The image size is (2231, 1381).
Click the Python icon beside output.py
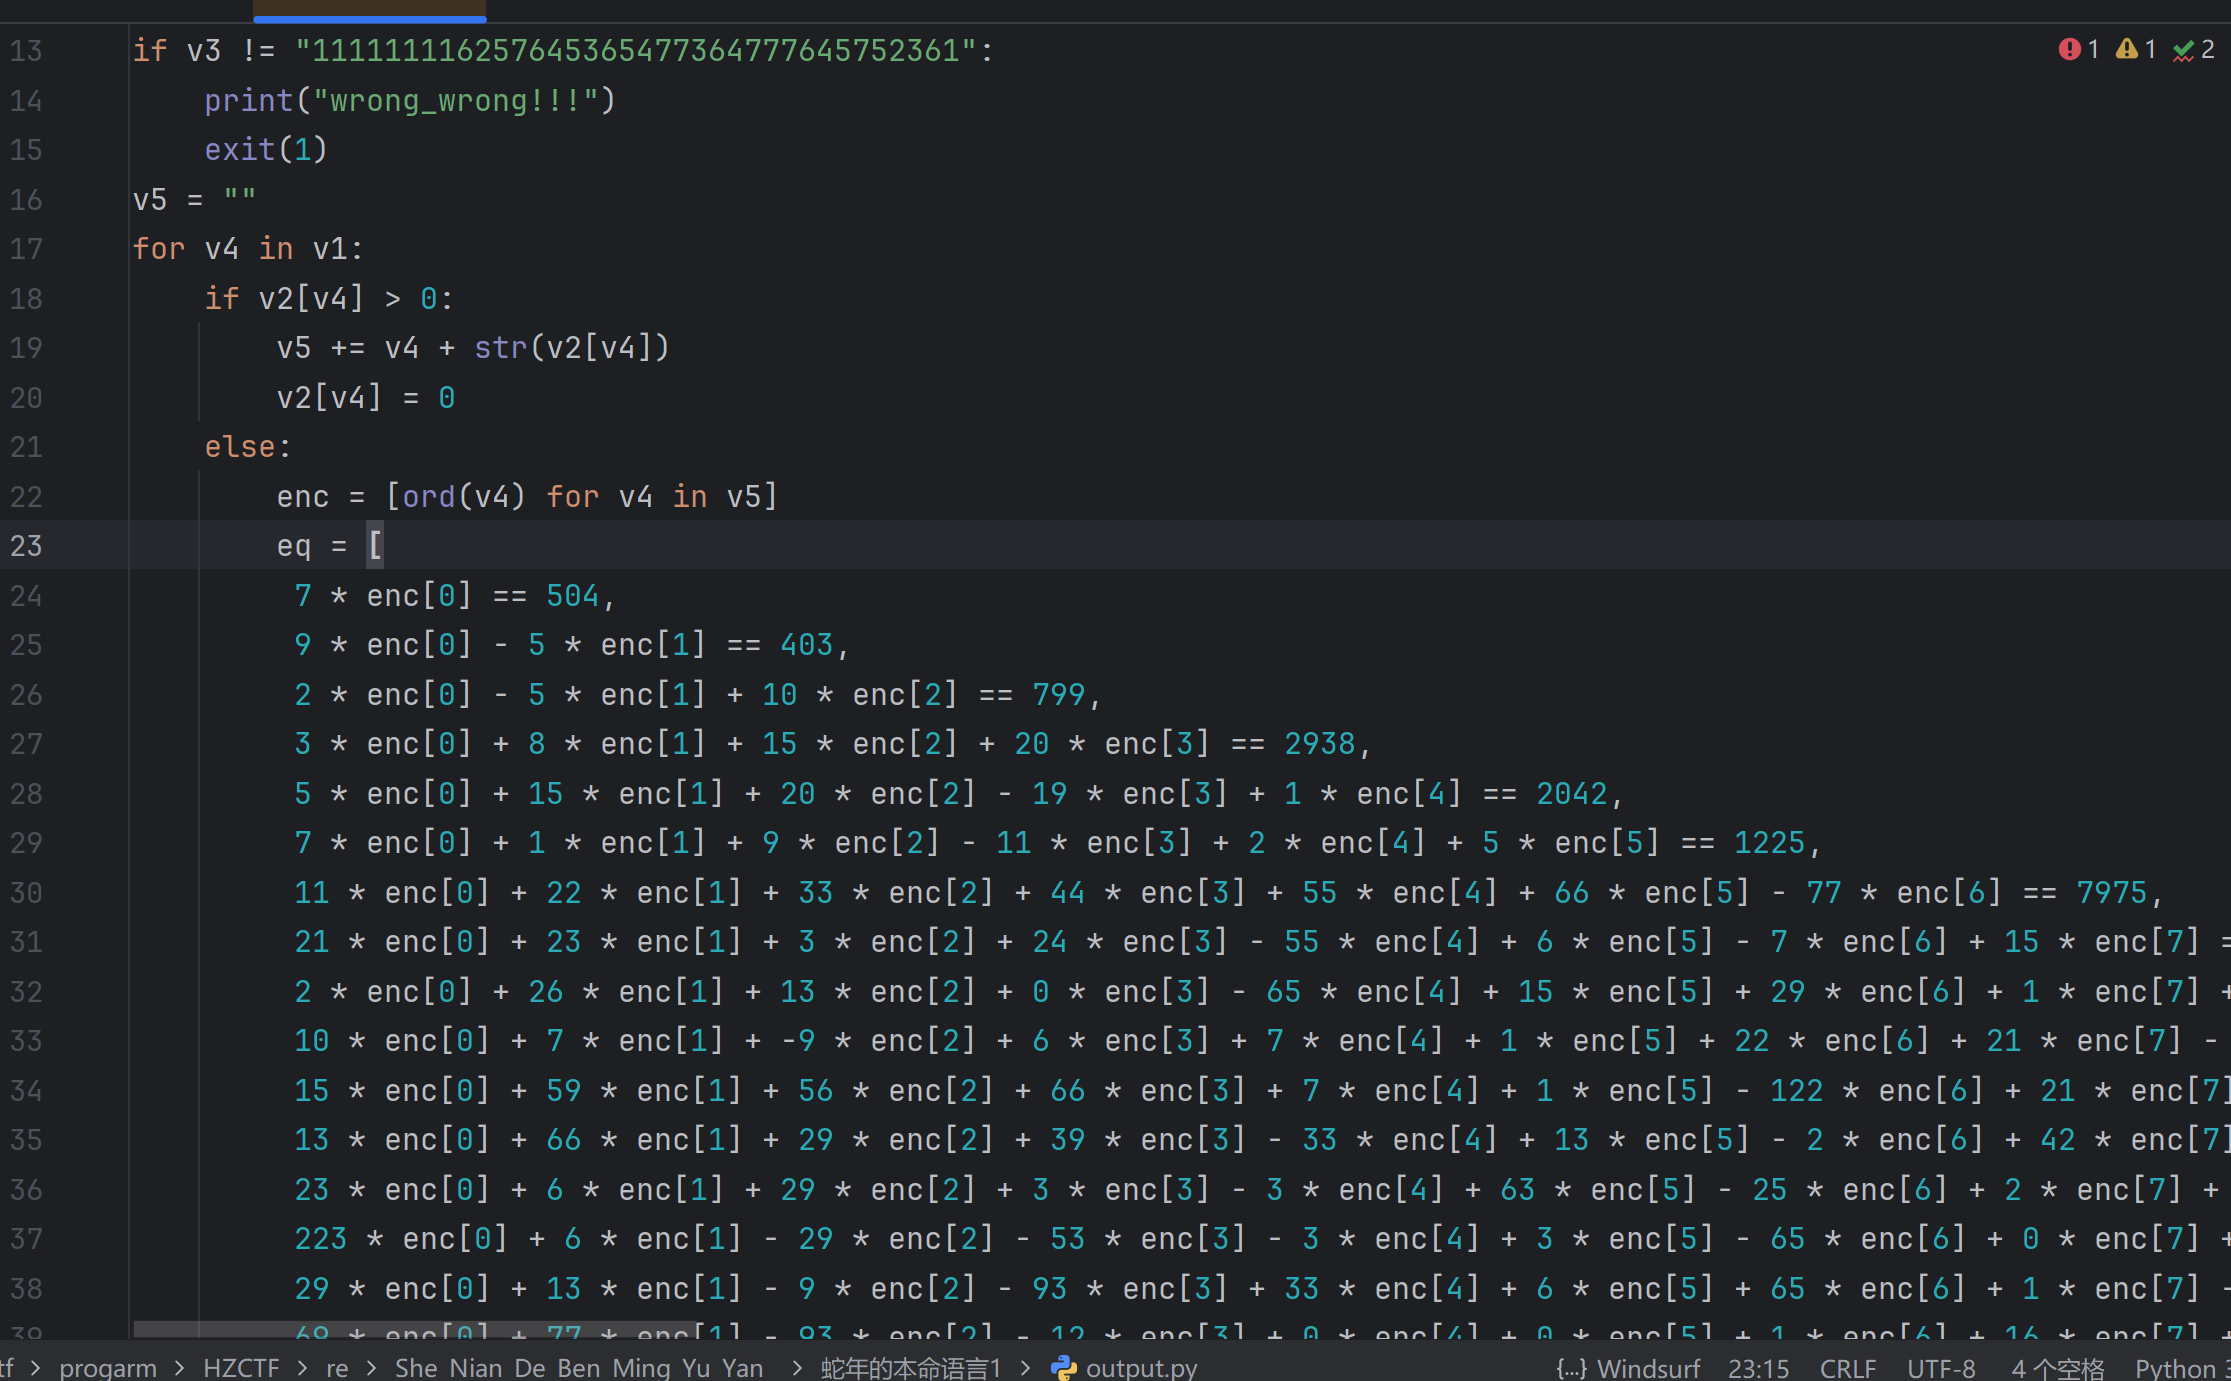[x=1064, y=1367]
